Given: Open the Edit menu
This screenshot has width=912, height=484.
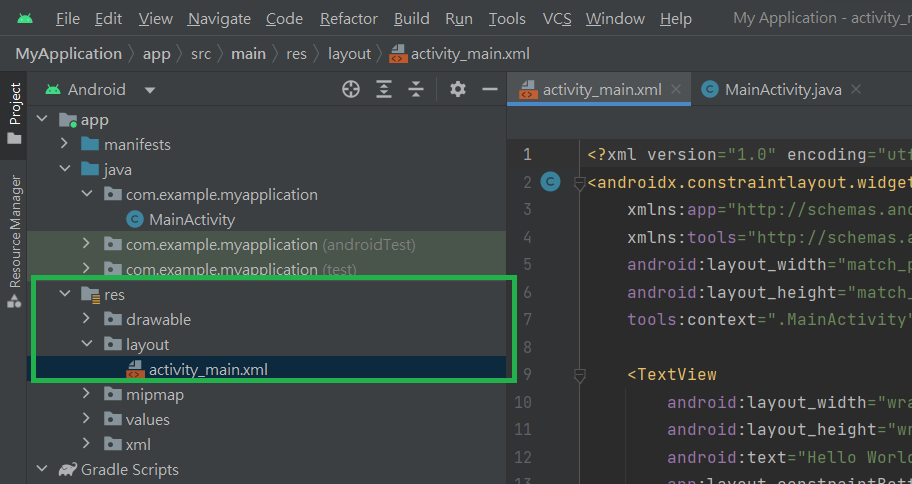Looking at the screenshot, I should click(x=109, y=19).
